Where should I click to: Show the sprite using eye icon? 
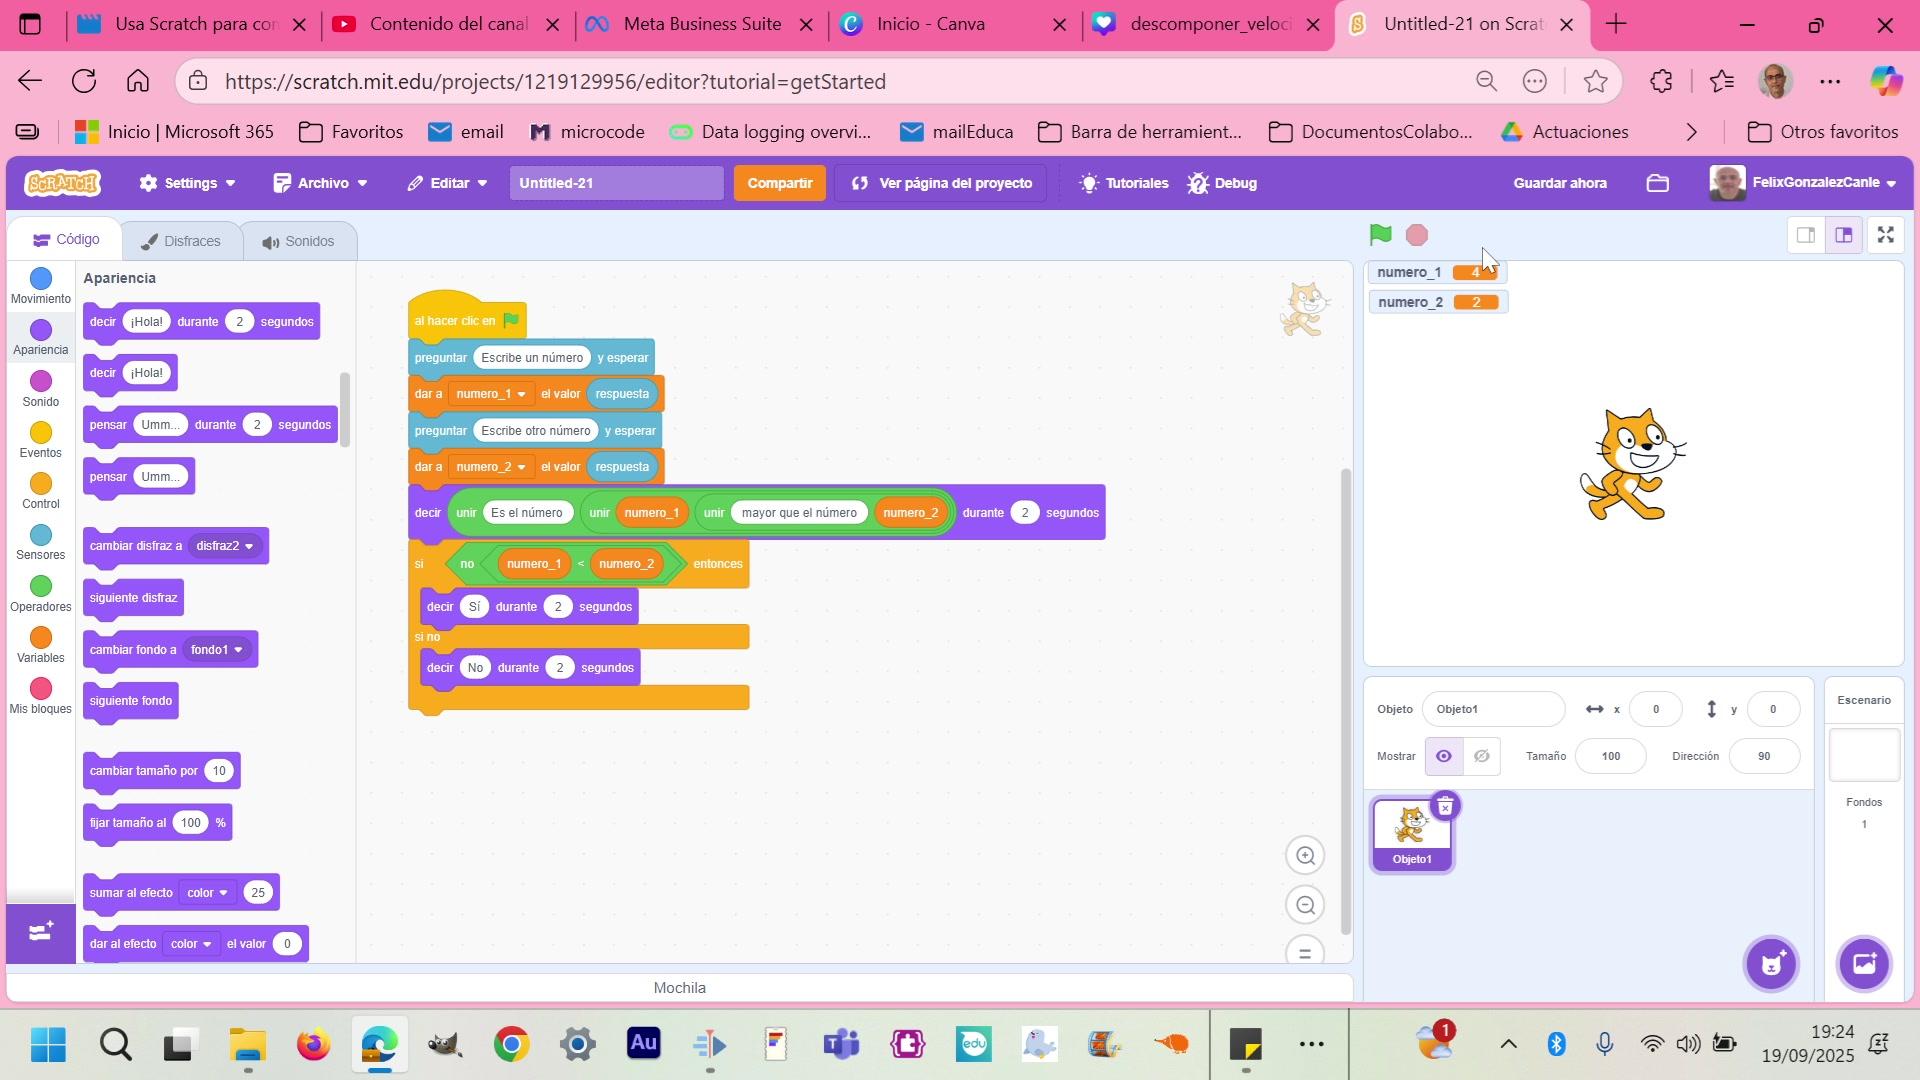click(1444, 757)
